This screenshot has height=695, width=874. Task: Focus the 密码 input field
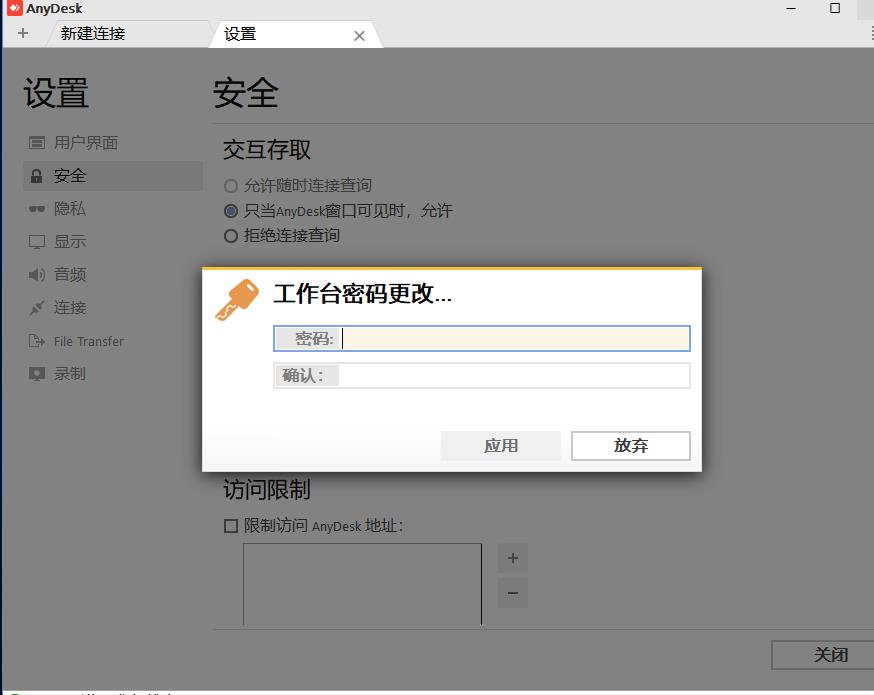482,338
